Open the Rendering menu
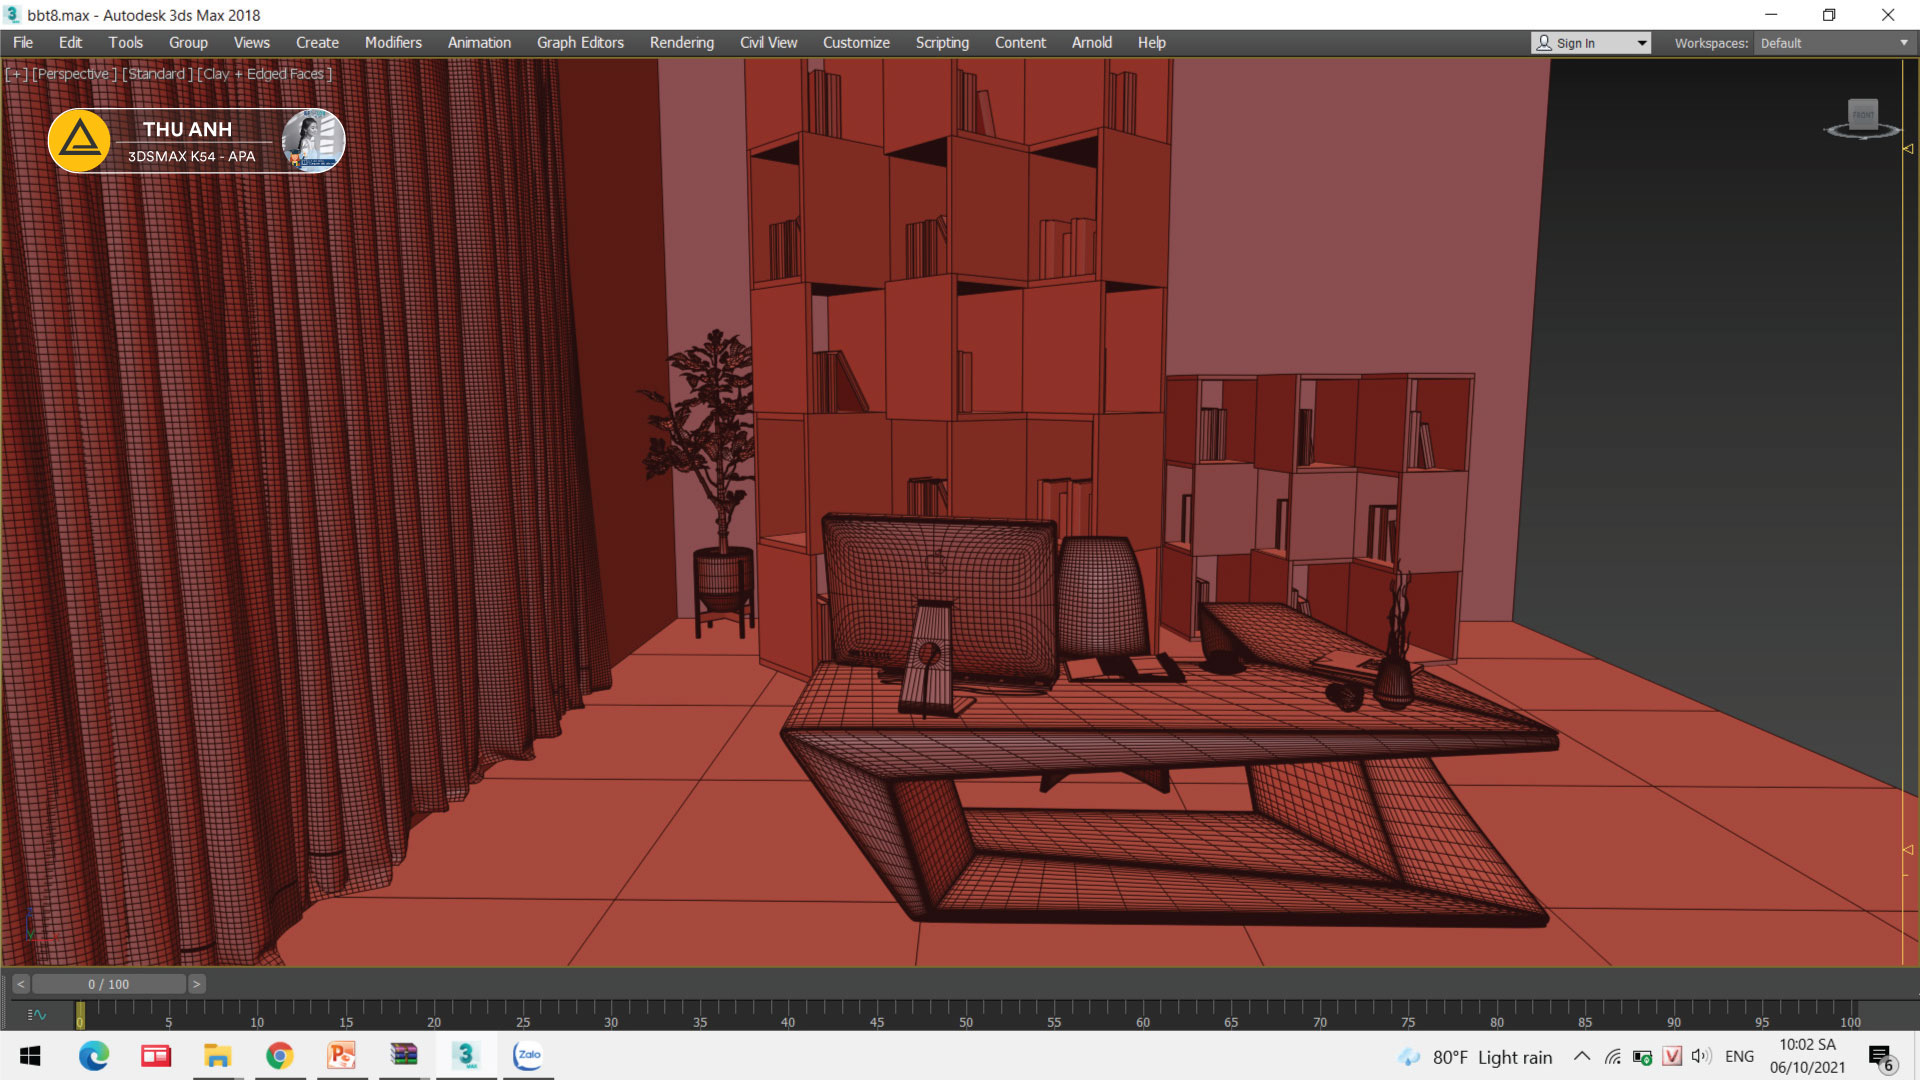 coord(681,43)
